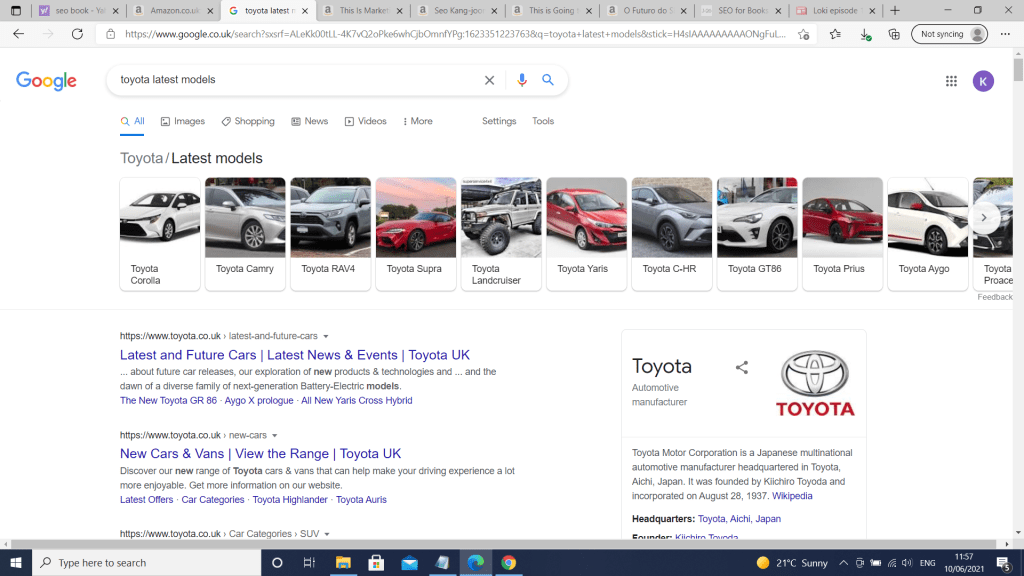Switch to the News results tab

click(x=310, y=121)
